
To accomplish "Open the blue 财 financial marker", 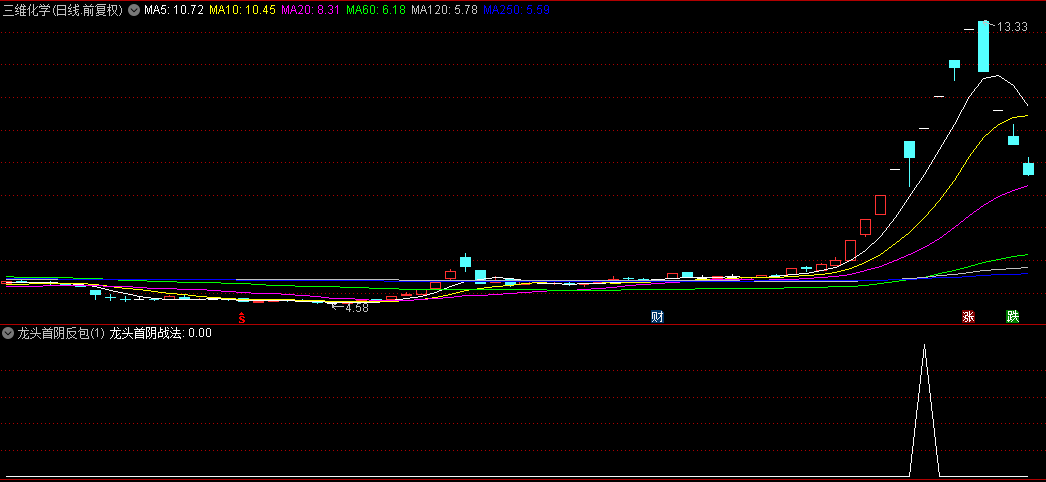I will coord(657,317).
